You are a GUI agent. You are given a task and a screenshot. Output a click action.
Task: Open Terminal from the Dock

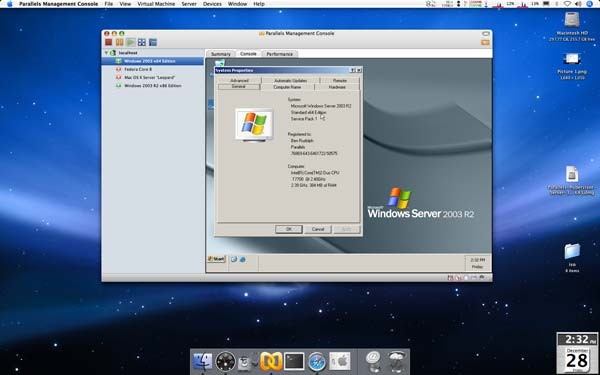pos(294,361)
